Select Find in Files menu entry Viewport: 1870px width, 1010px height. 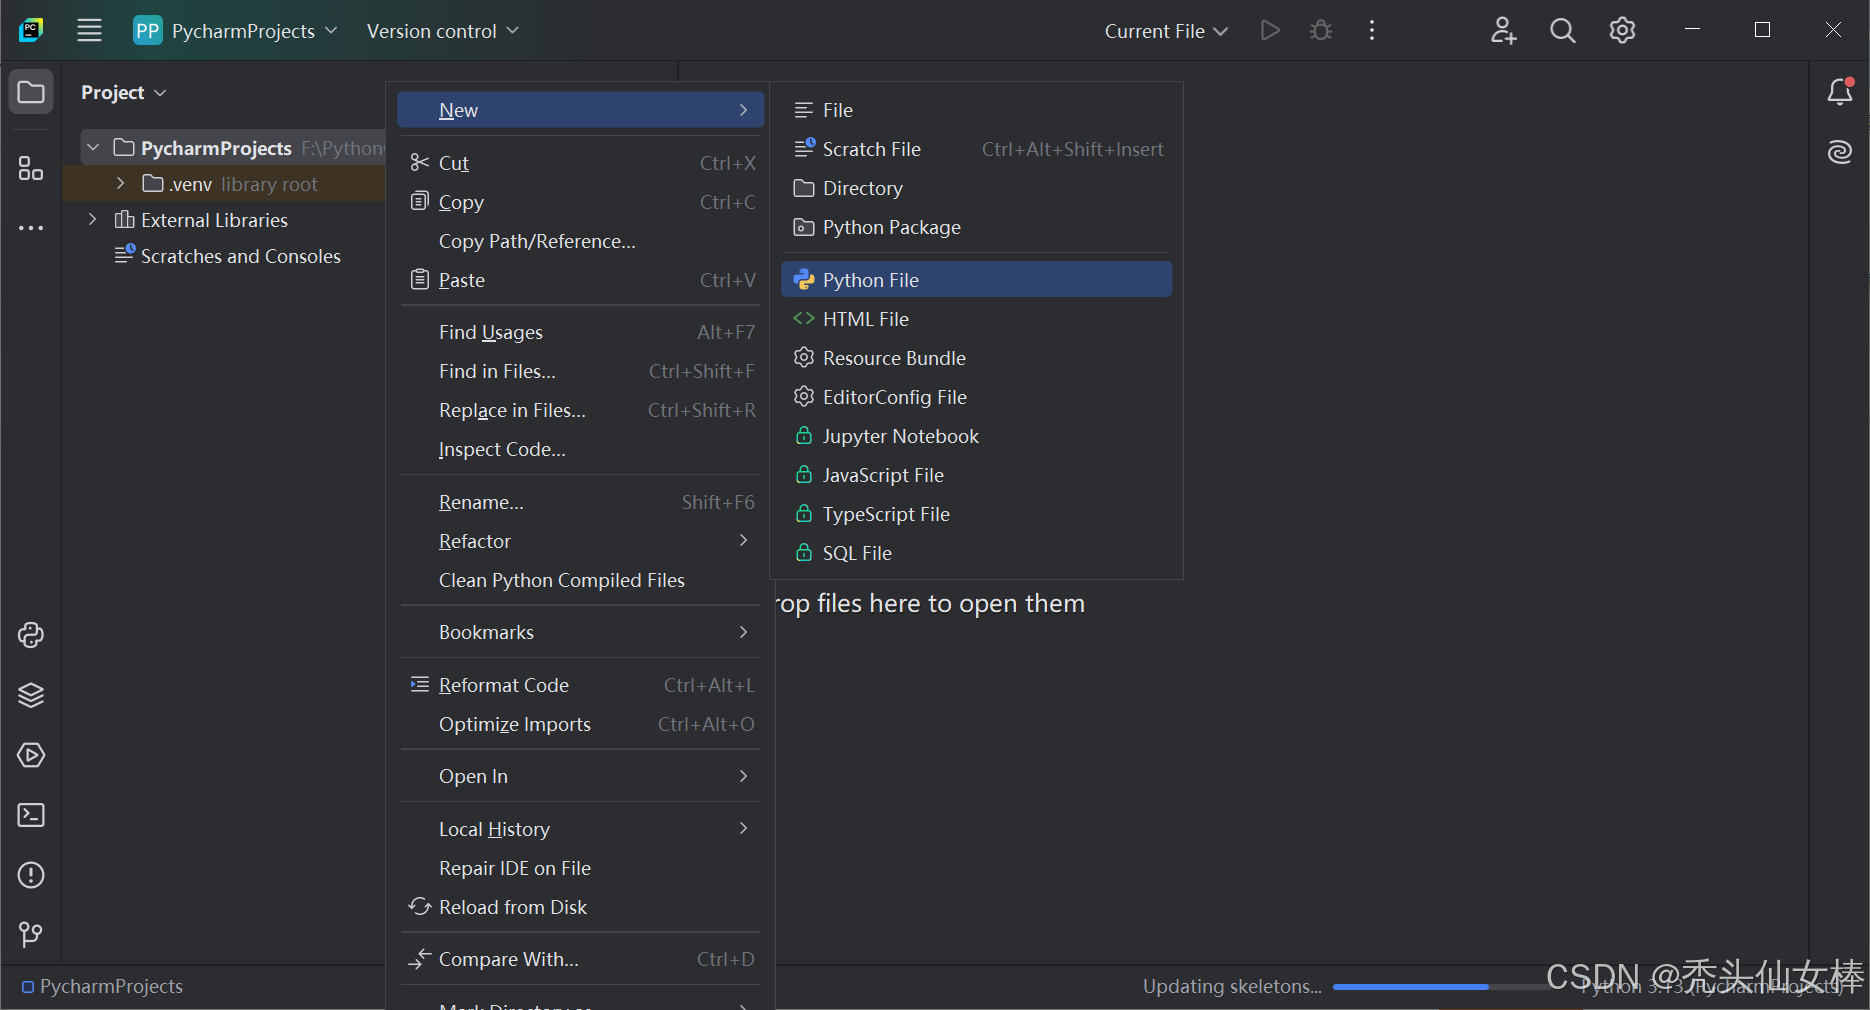point(580,371)
